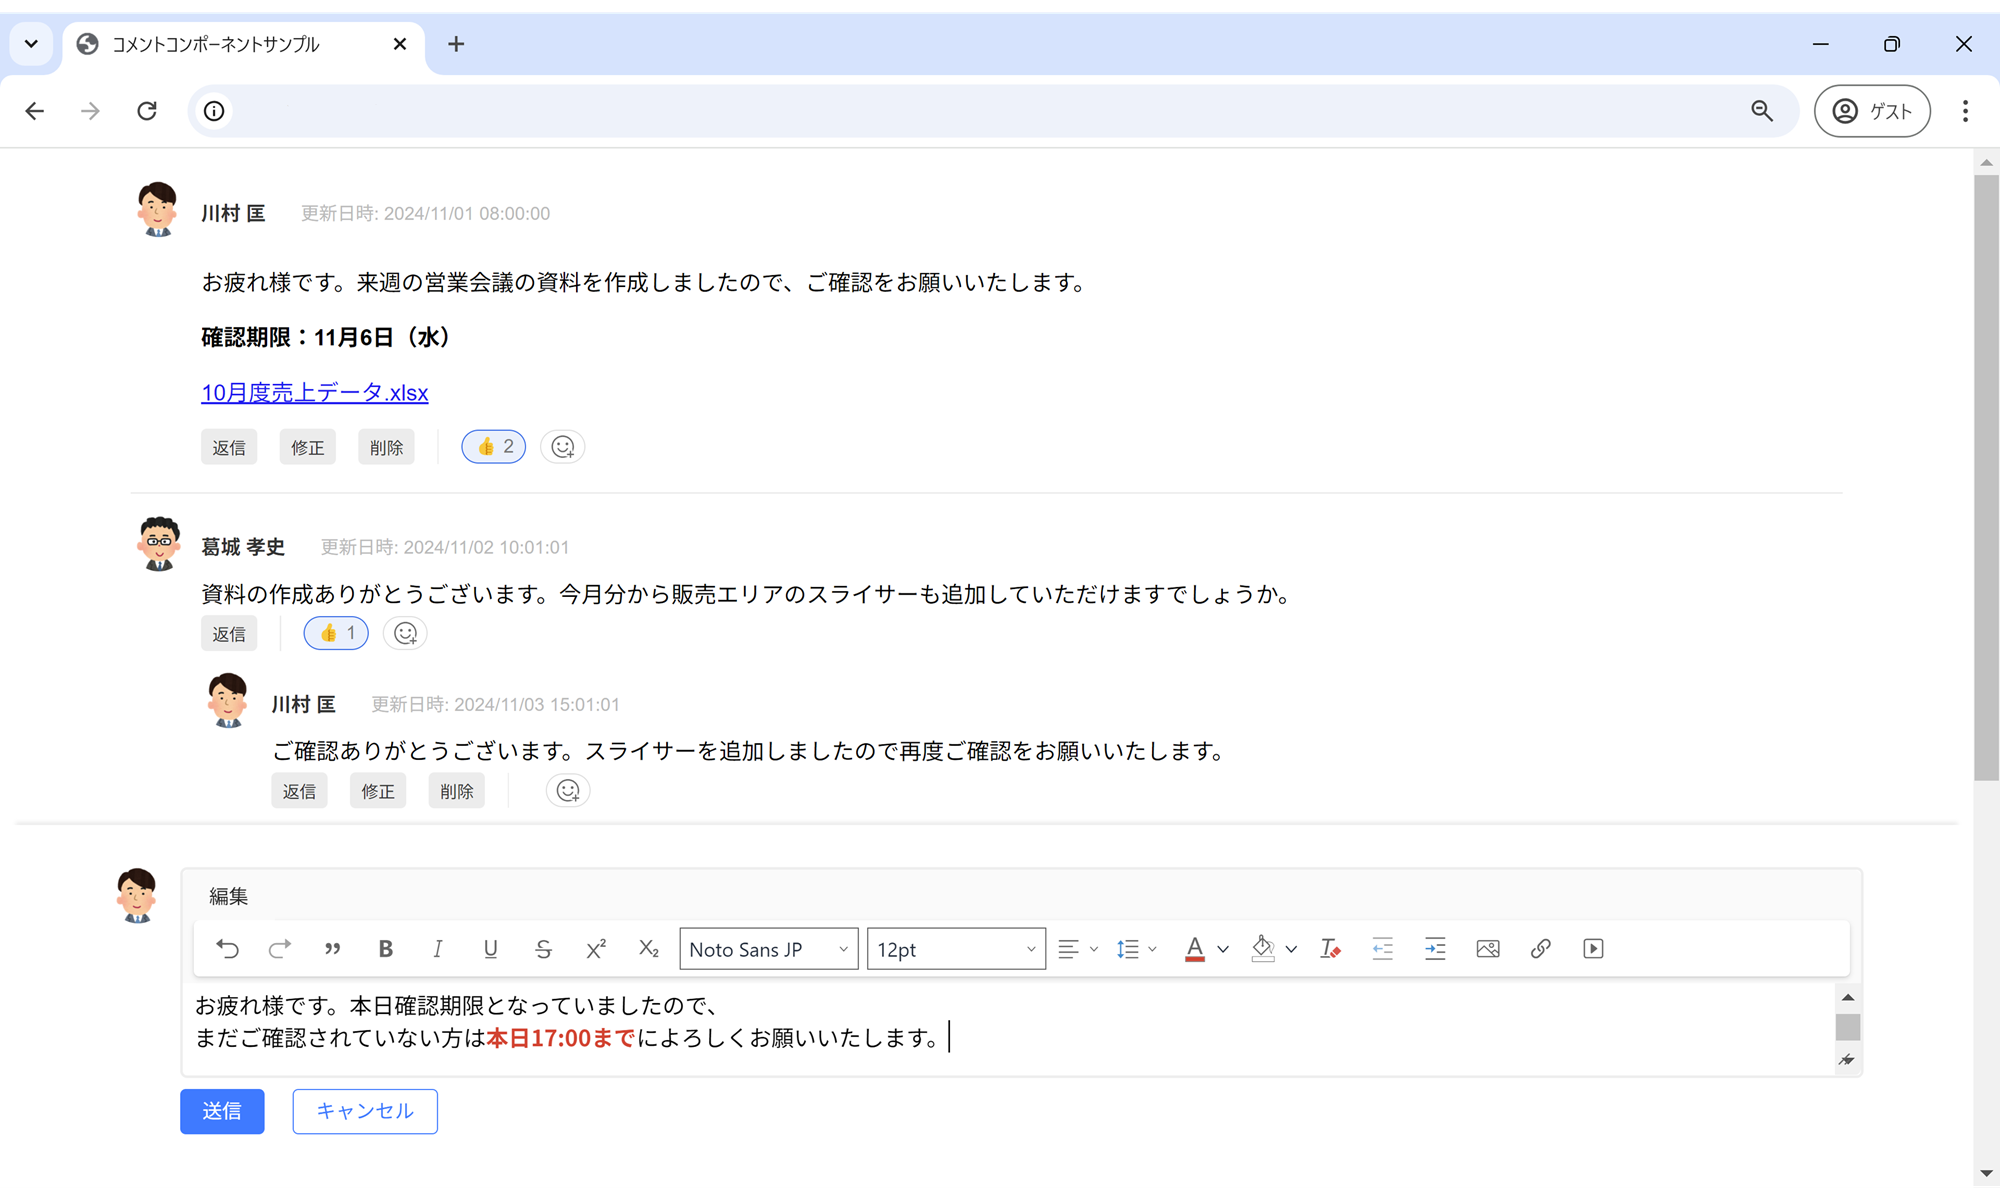
Task: Go forward with the browser forward arrow
Action: 91,111
